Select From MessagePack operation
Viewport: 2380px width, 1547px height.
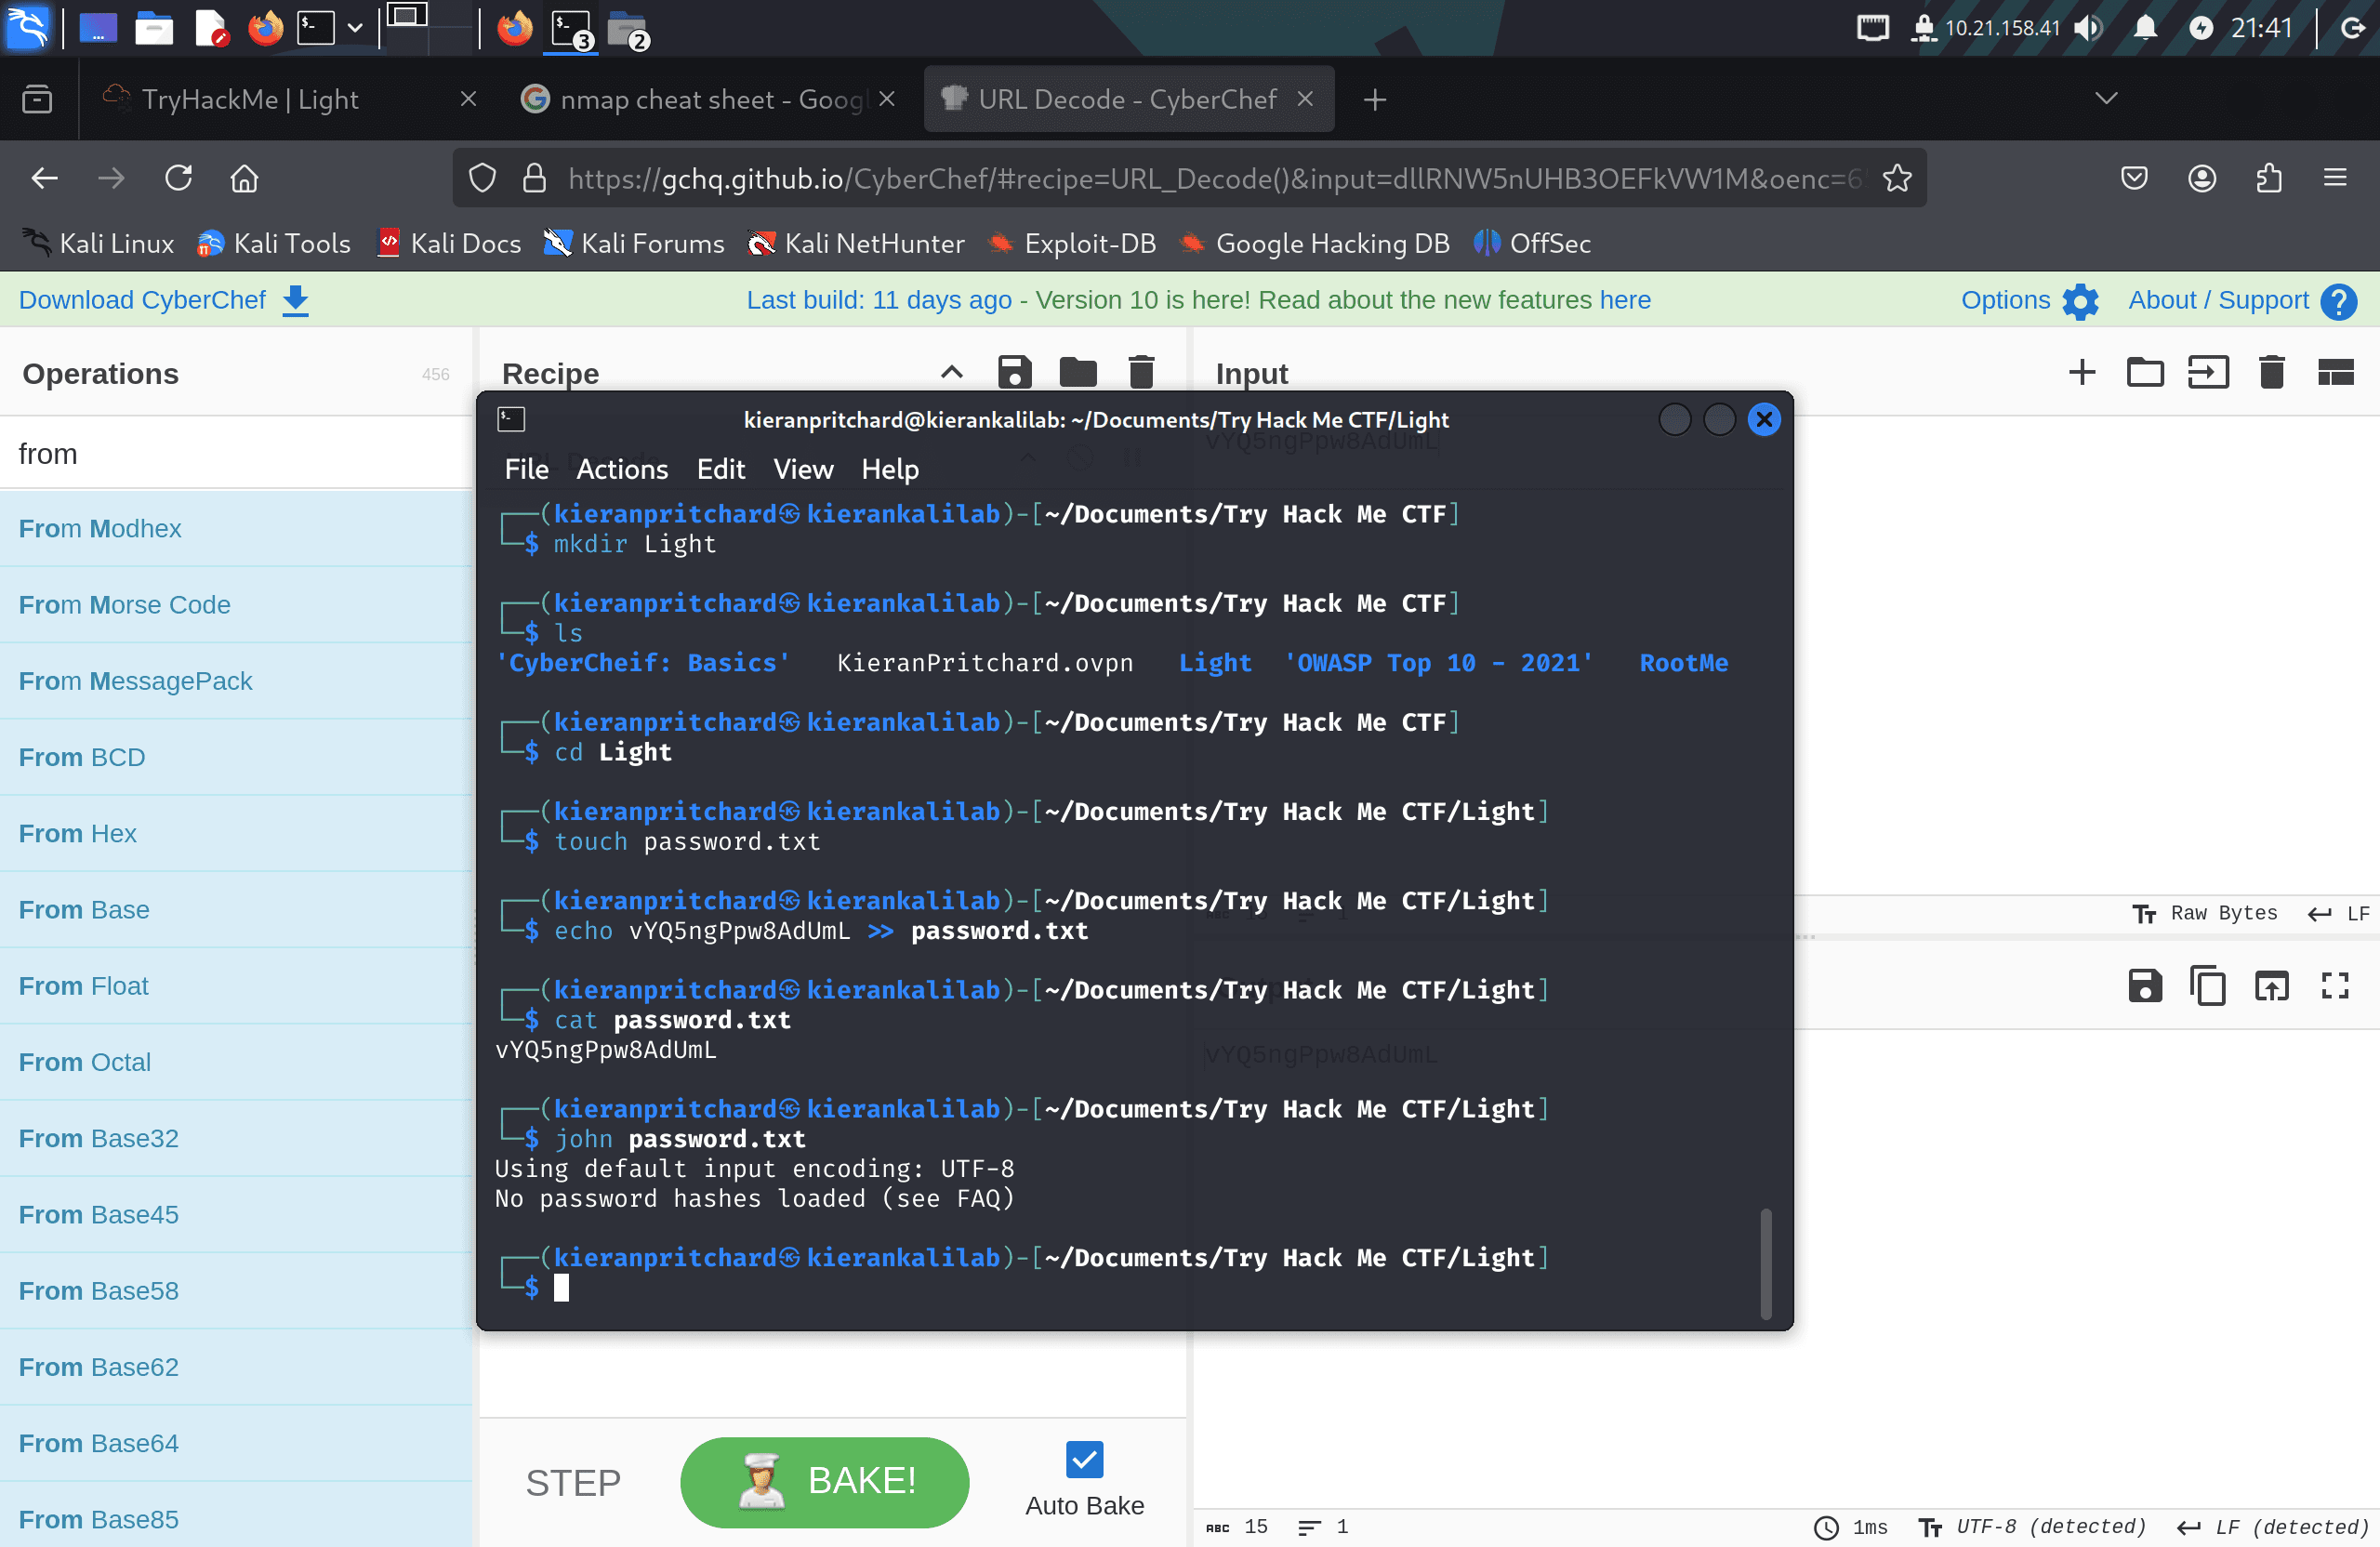(x=236, y=680)
